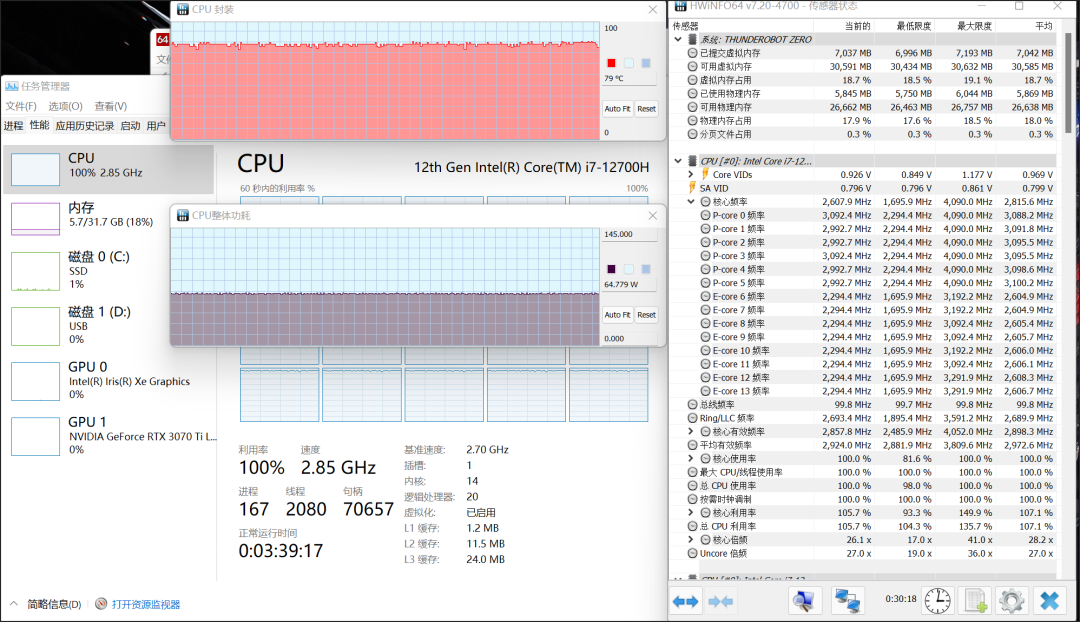Viewport: 1080px width, 622px height.
Task: Click the sensor icon for 总线频率
Action: point(692,404)
